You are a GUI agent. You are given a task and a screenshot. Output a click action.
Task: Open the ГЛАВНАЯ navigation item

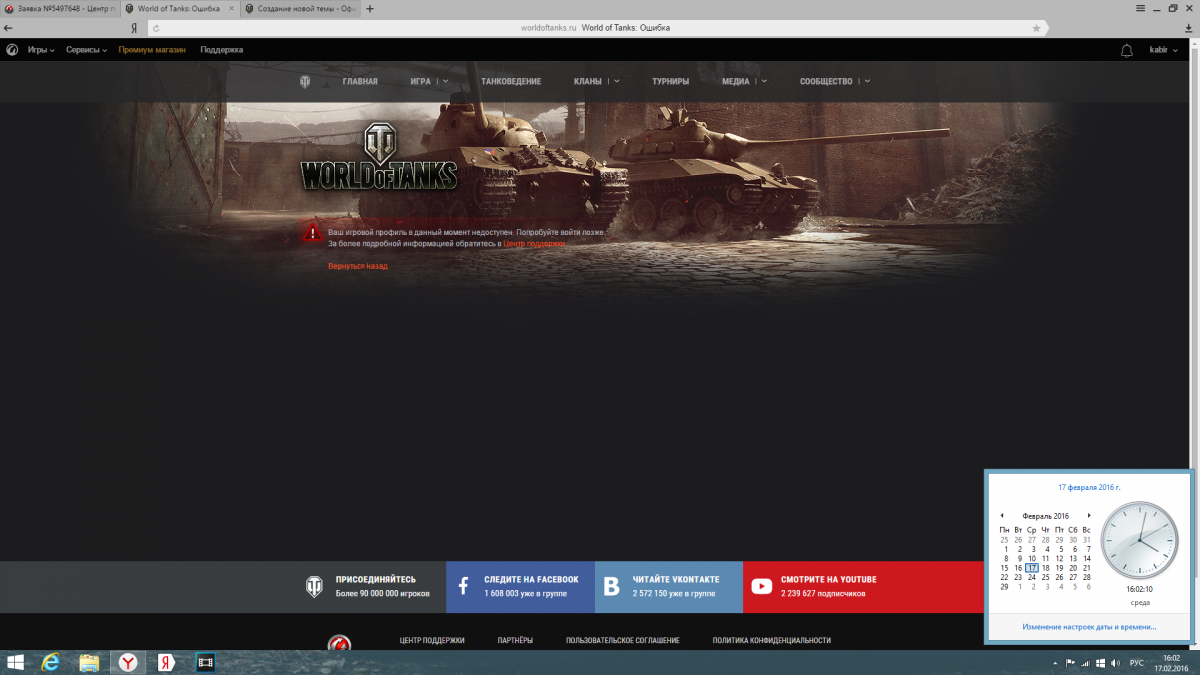(360, 81)
